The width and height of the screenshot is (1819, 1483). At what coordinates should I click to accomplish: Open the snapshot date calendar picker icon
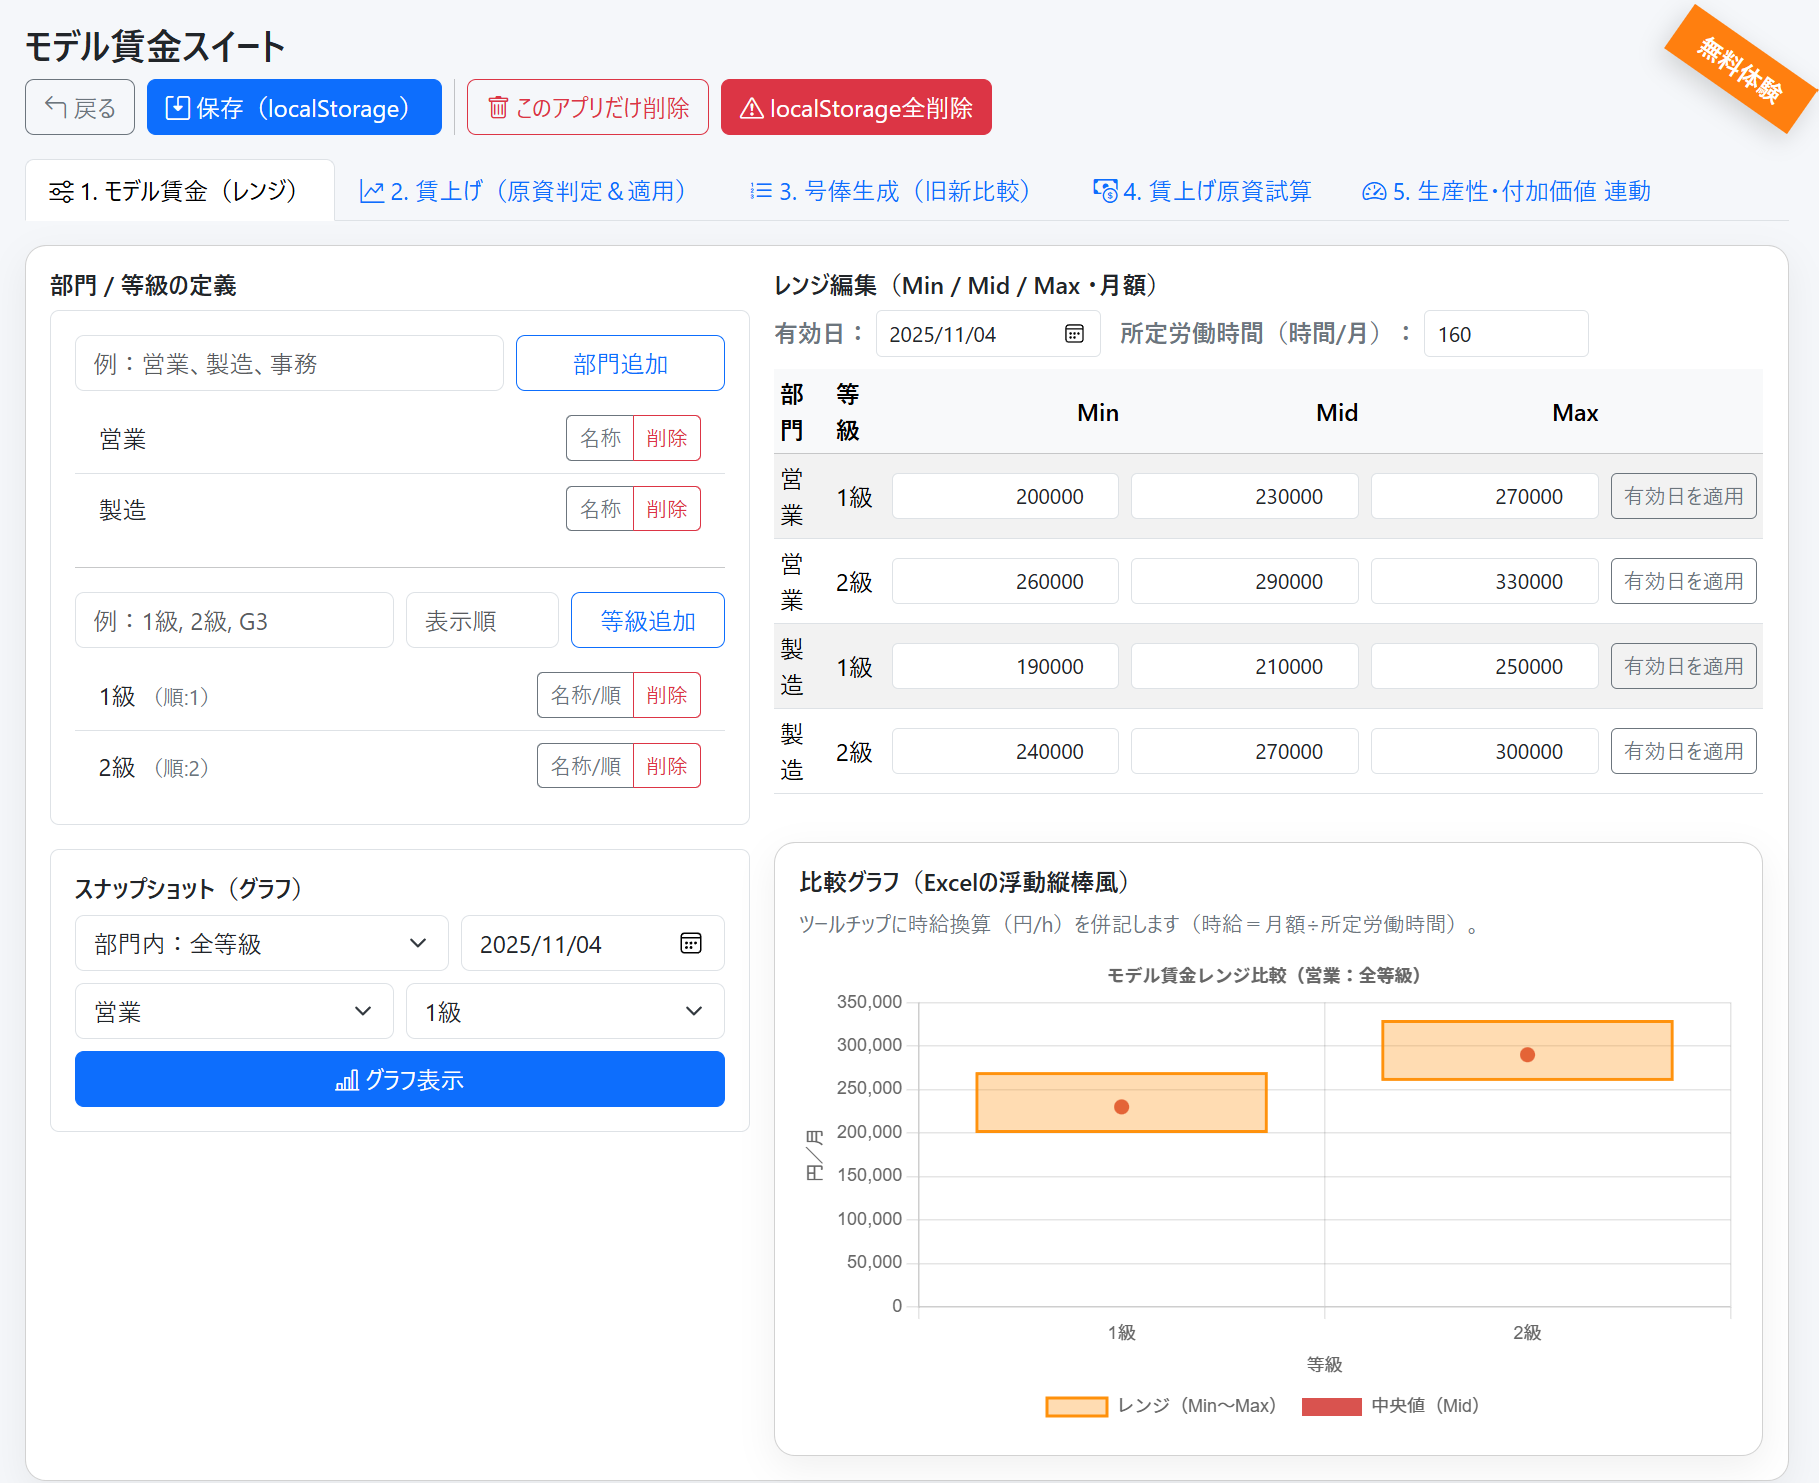[x=690, y=943]
